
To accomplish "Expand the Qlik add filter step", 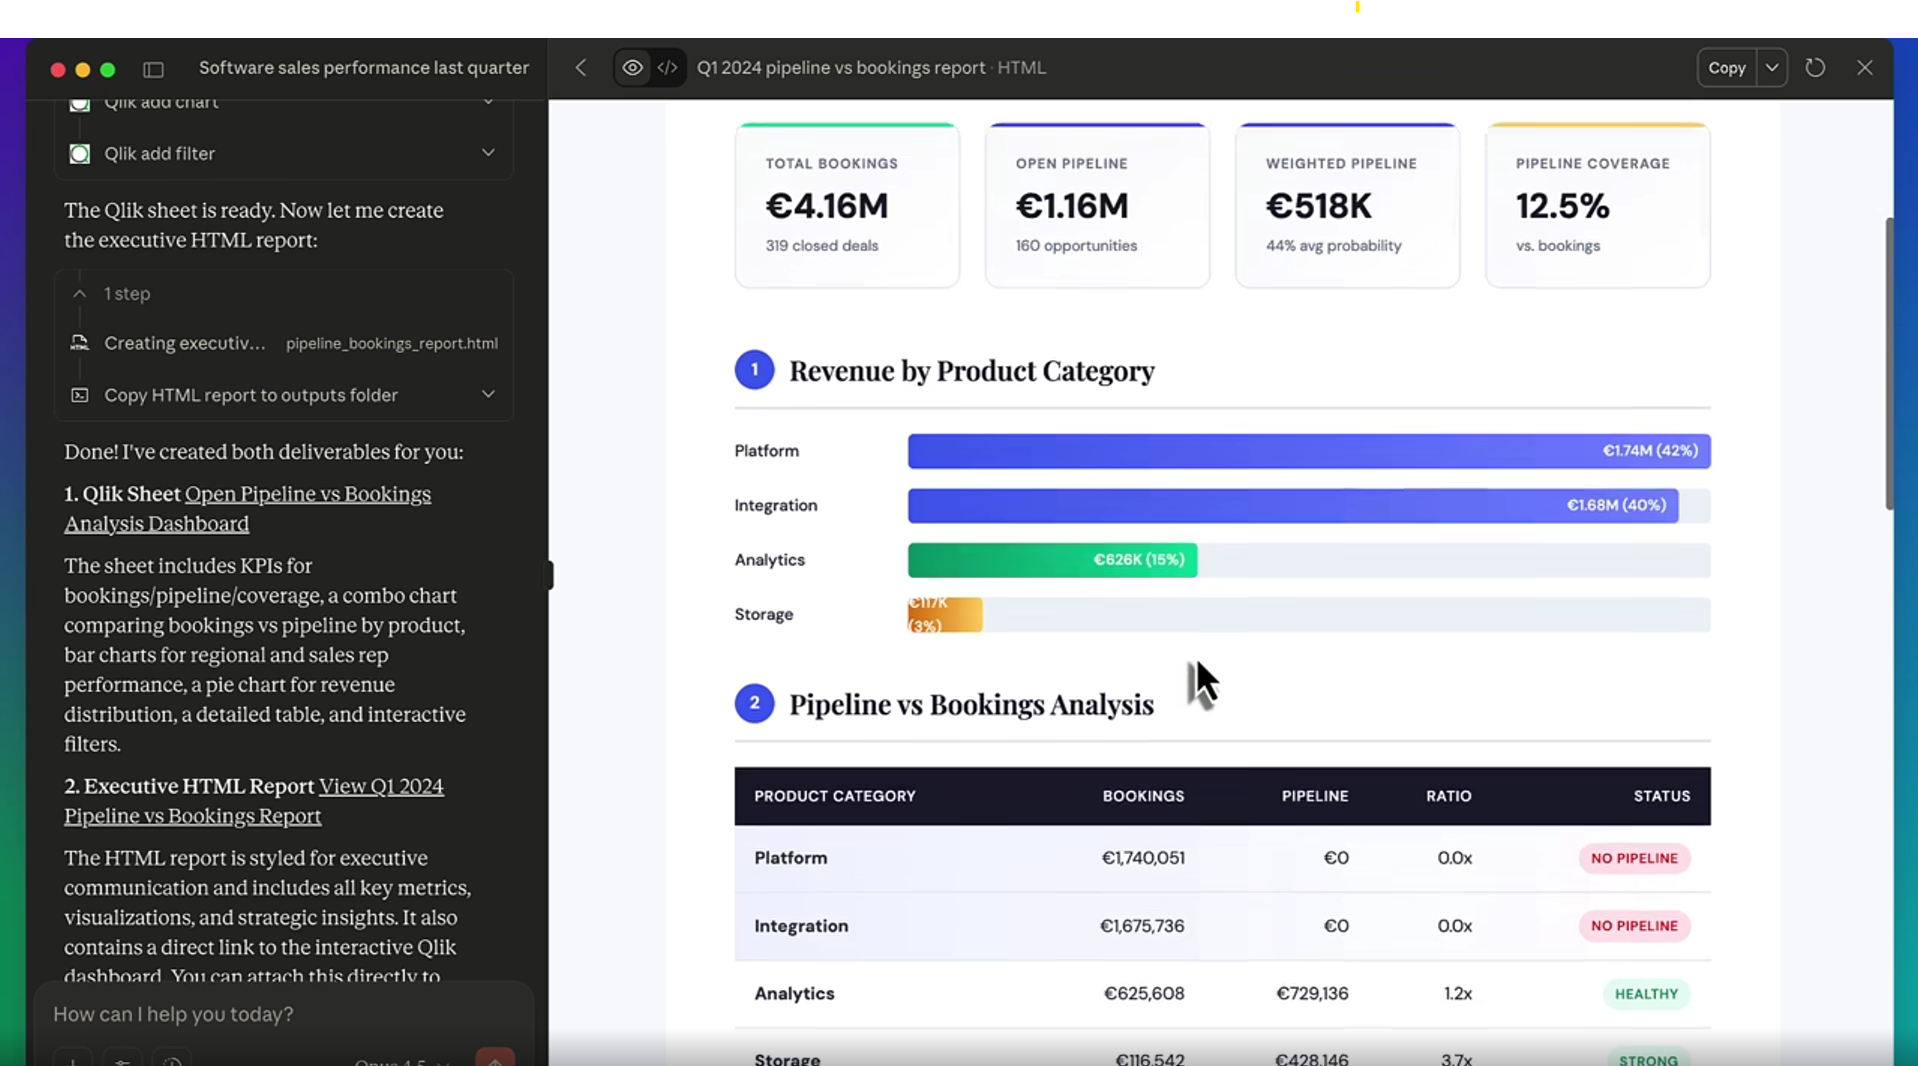I will 488,153.
